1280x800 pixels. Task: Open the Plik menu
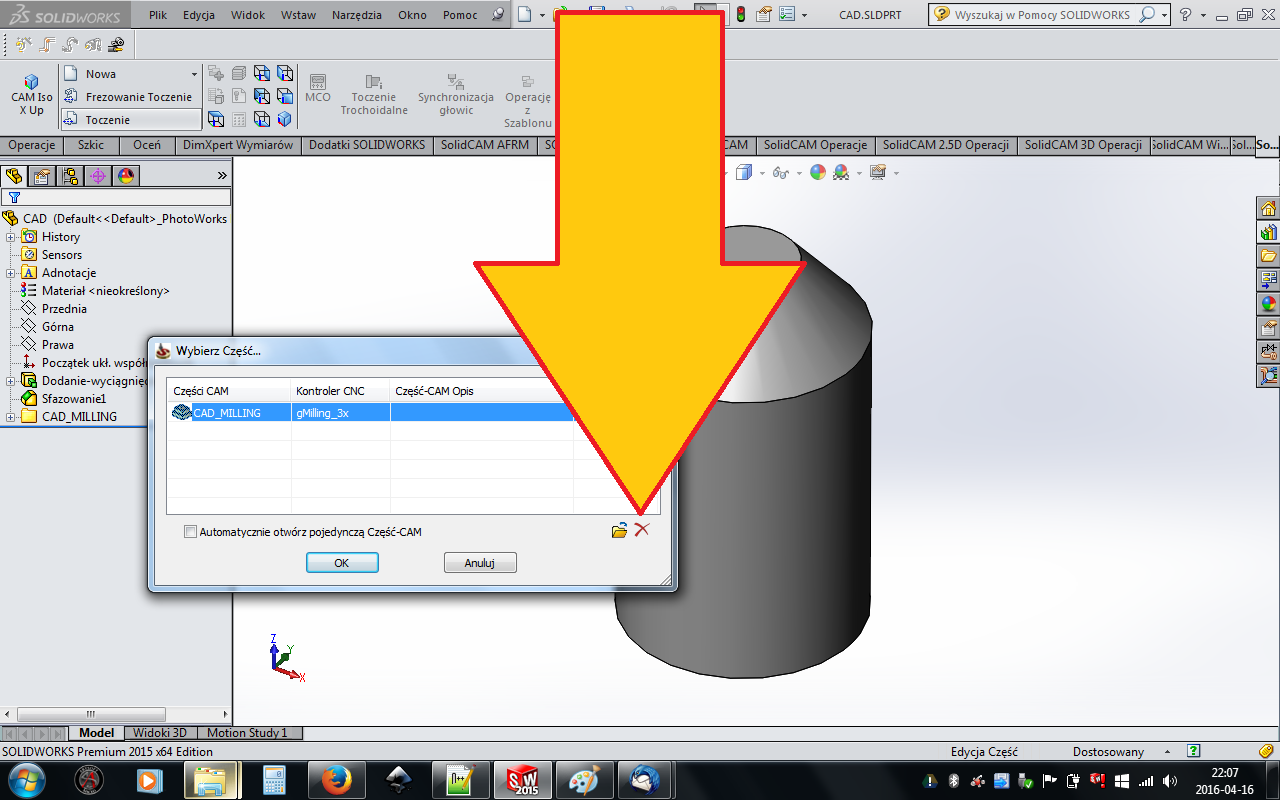158,15
